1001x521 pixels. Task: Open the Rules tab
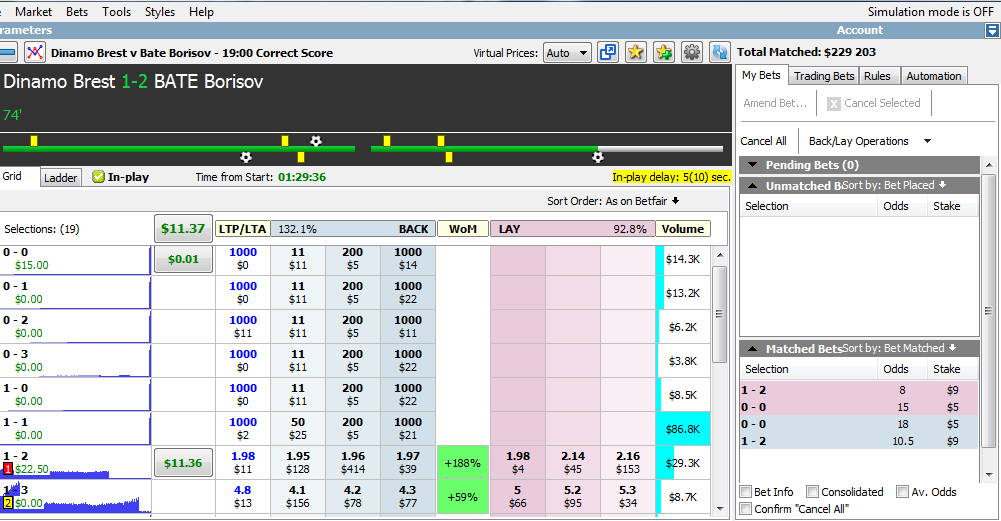point(877,76)
